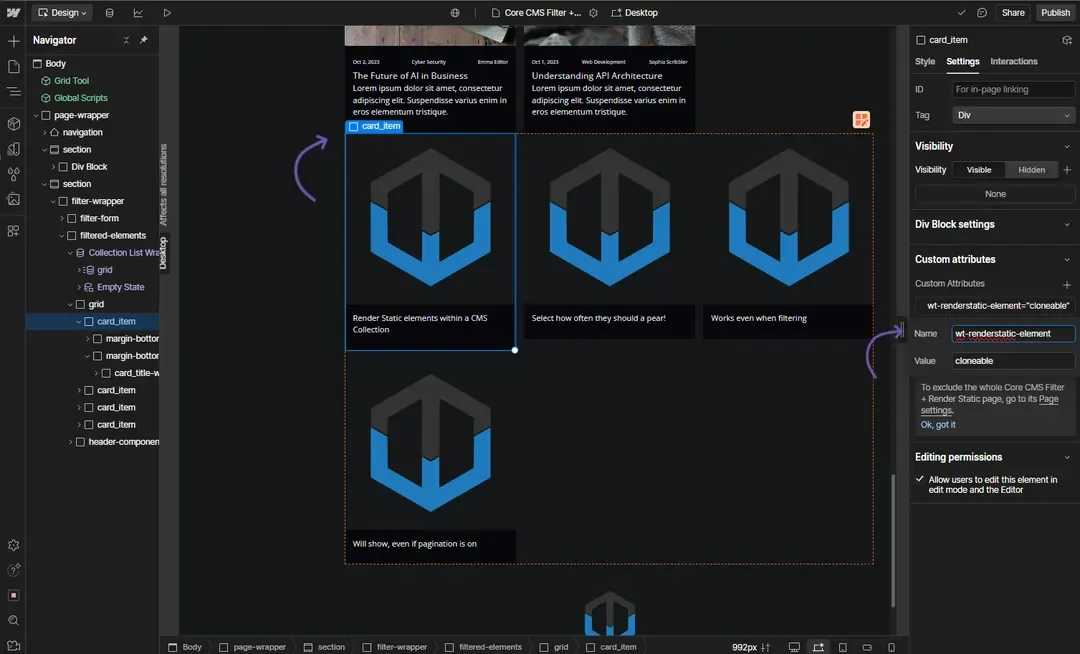Viewport: 1080px width, 654px height.
Task: Pin the Navigator panel
Action: (x=143, y=40)
